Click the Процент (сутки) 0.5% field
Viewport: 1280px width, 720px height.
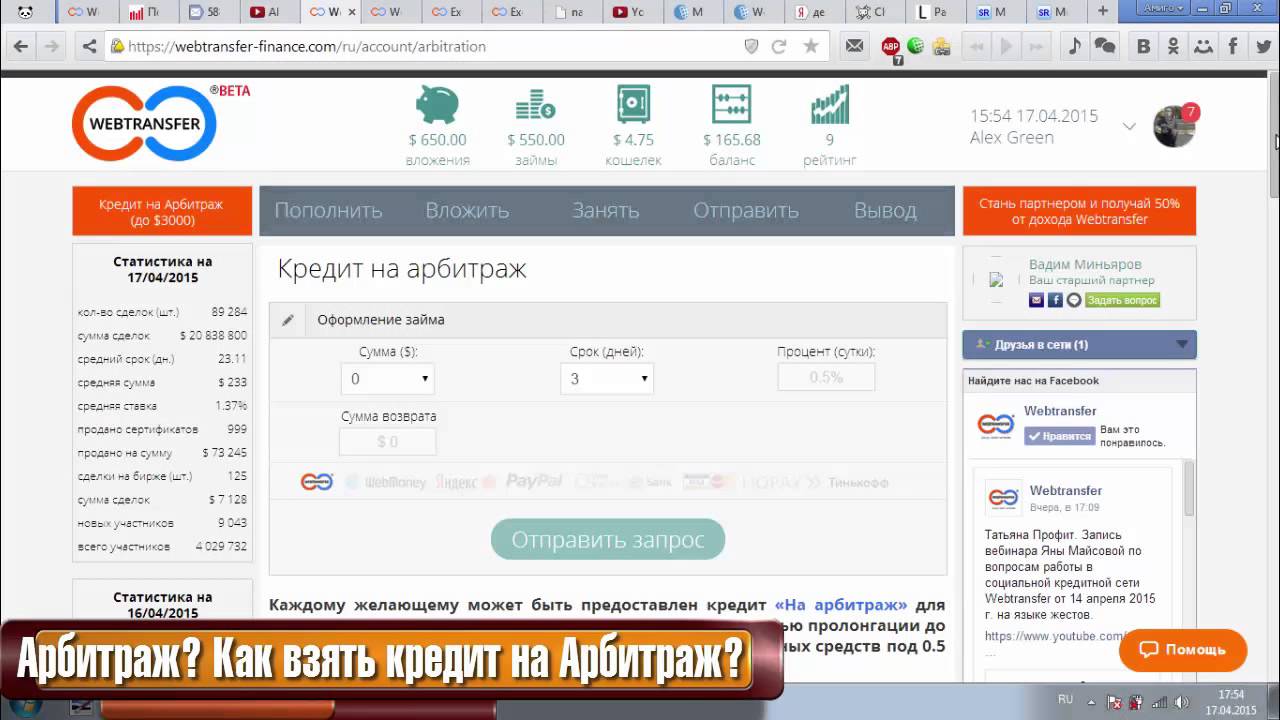click(826, 377)
